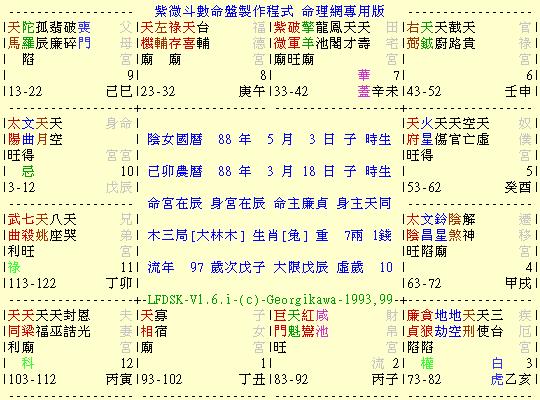Screen dimensions: 540x400
Task: Click the 太陰 star label
Action: 413,227
